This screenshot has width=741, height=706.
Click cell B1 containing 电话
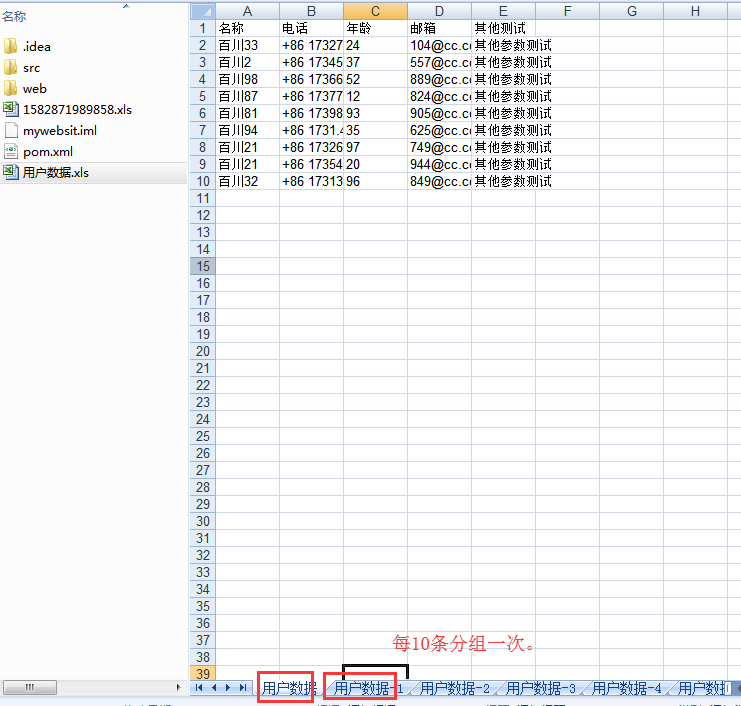(311, 28)
